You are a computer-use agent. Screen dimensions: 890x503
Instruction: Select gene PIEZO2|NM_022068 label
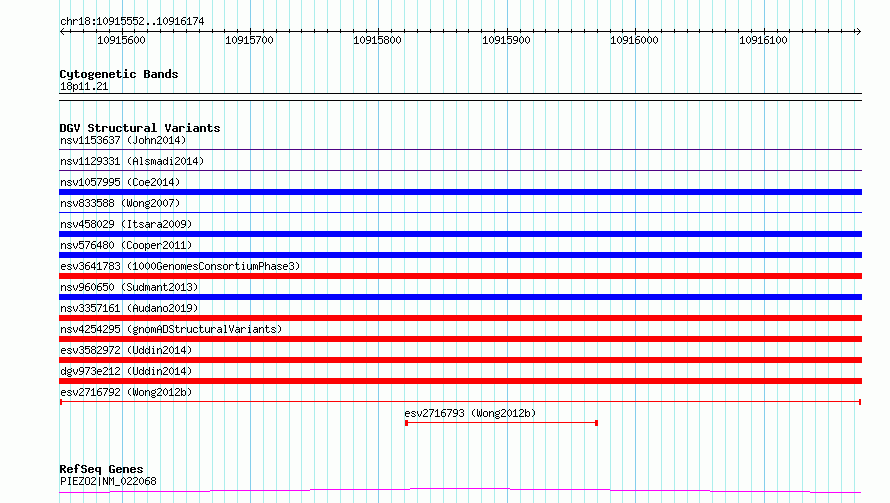click(x=108, y=481)
